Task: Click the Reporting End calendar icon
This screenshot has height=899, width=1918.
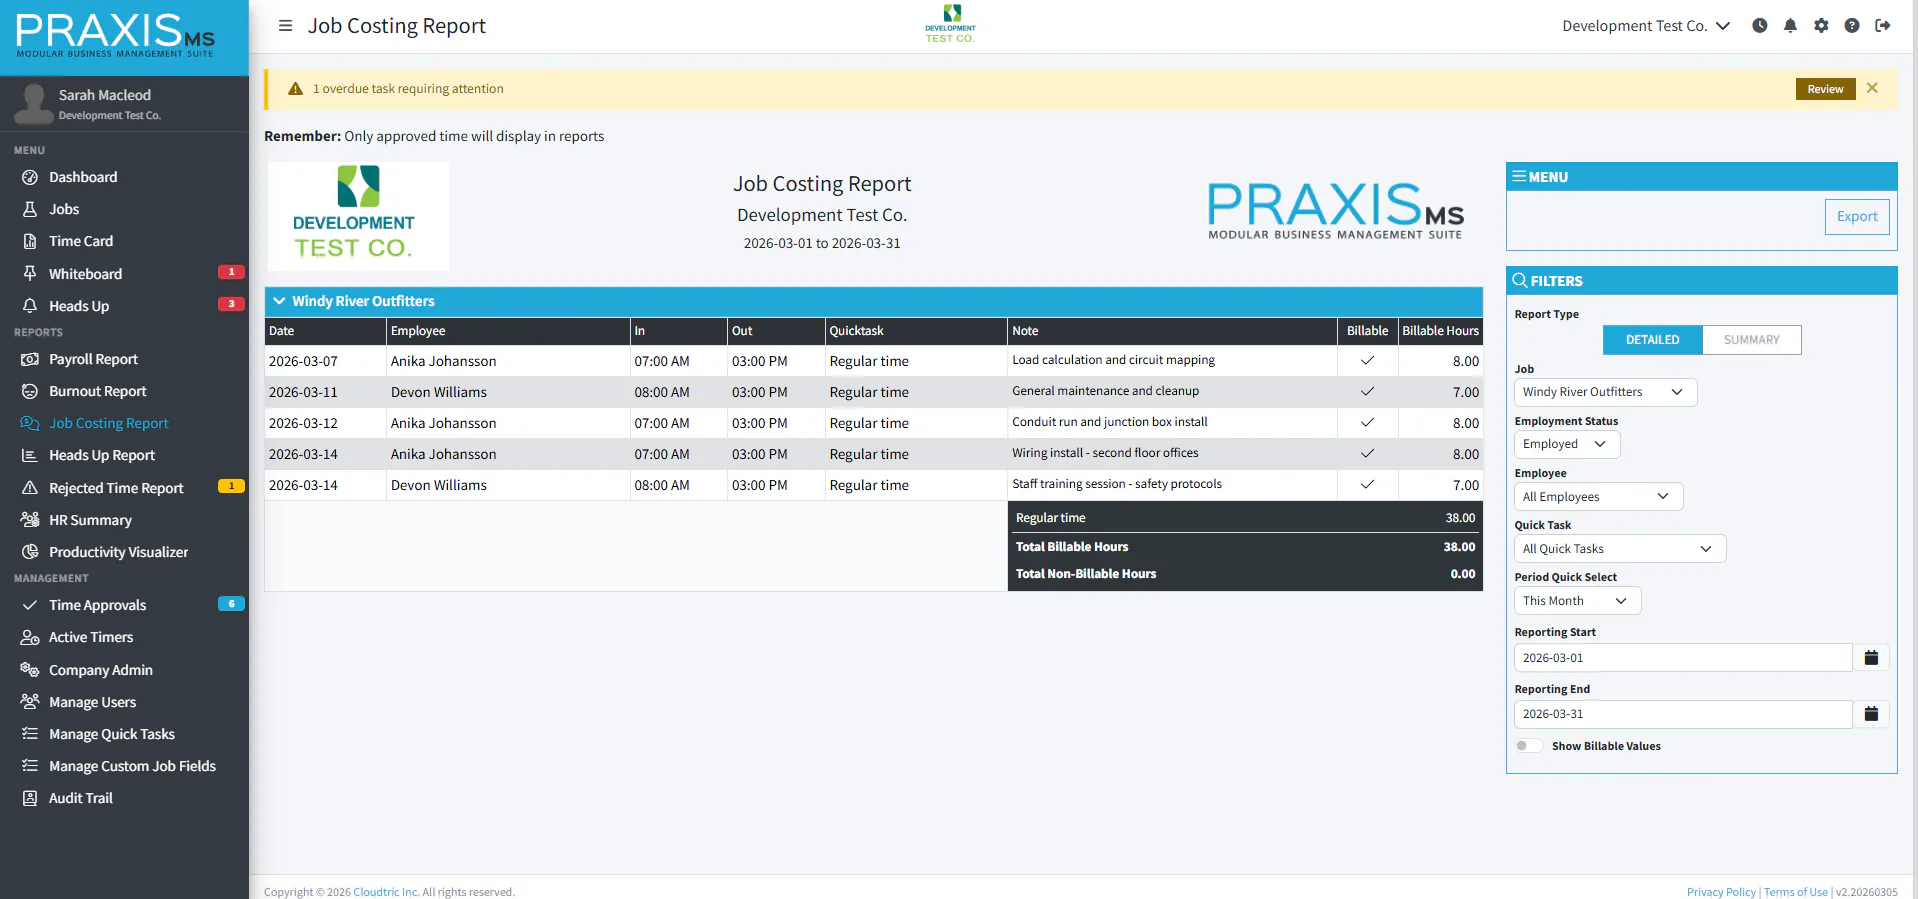Action: 1871,714
